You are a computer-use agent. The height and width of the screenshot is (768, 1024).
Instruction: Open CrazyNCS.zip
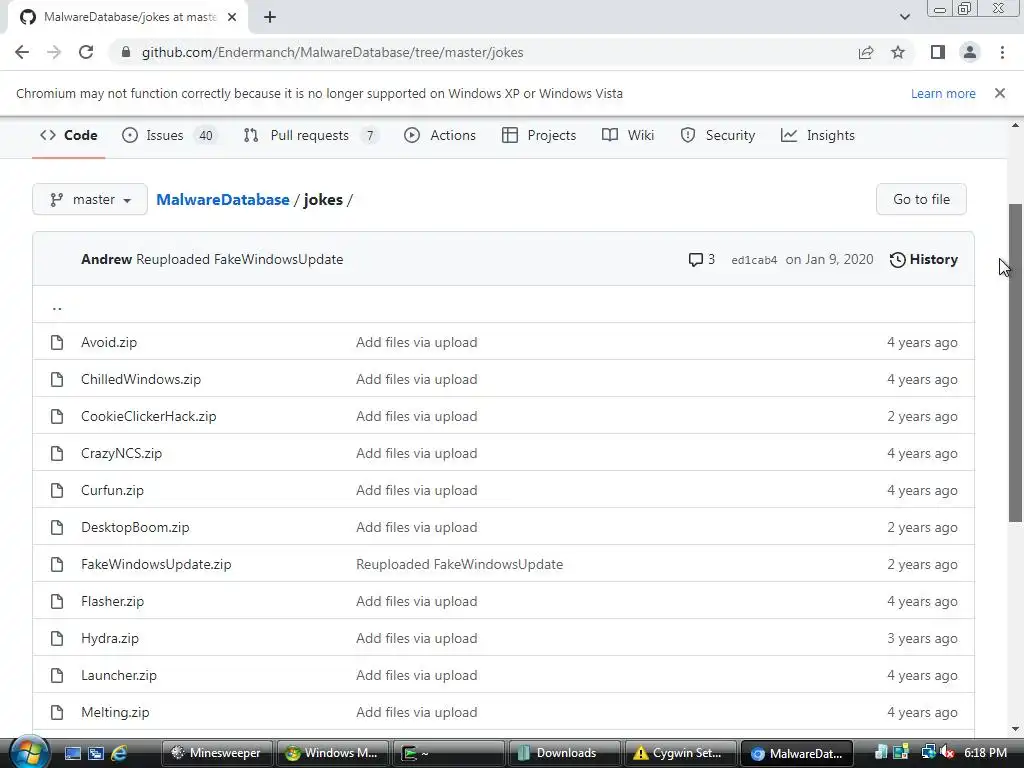(x=121, y=453)
